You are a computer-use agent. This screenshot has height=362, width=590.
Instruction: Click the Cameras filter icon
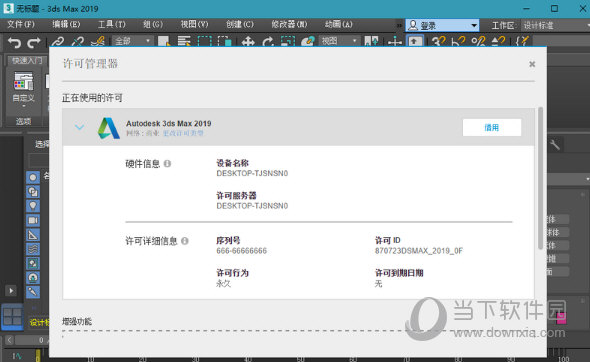point(33,220)
